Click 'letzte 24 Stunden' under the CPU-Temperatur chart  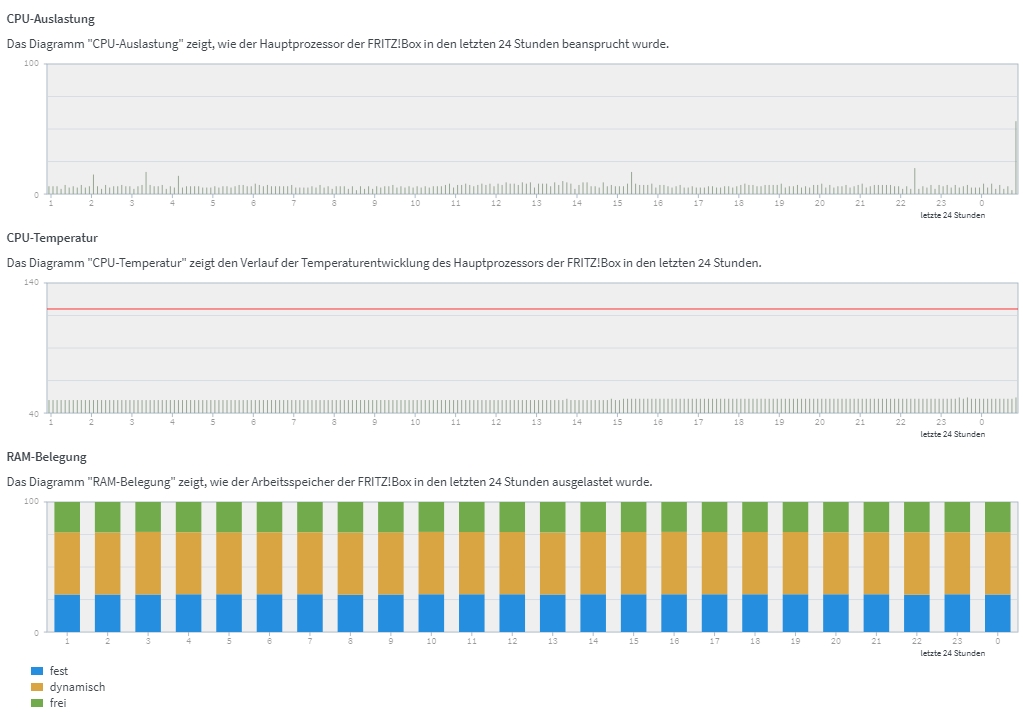[x=953, y=434]
